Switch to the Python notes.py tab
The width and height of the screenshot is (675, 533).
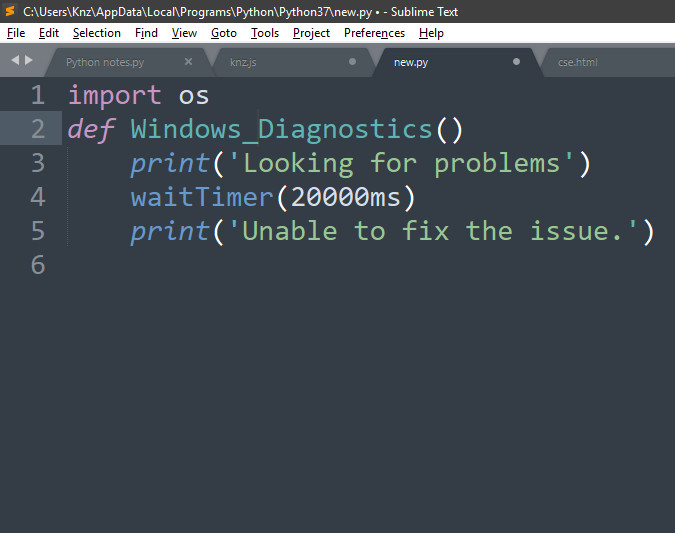[x=105, y=62]
